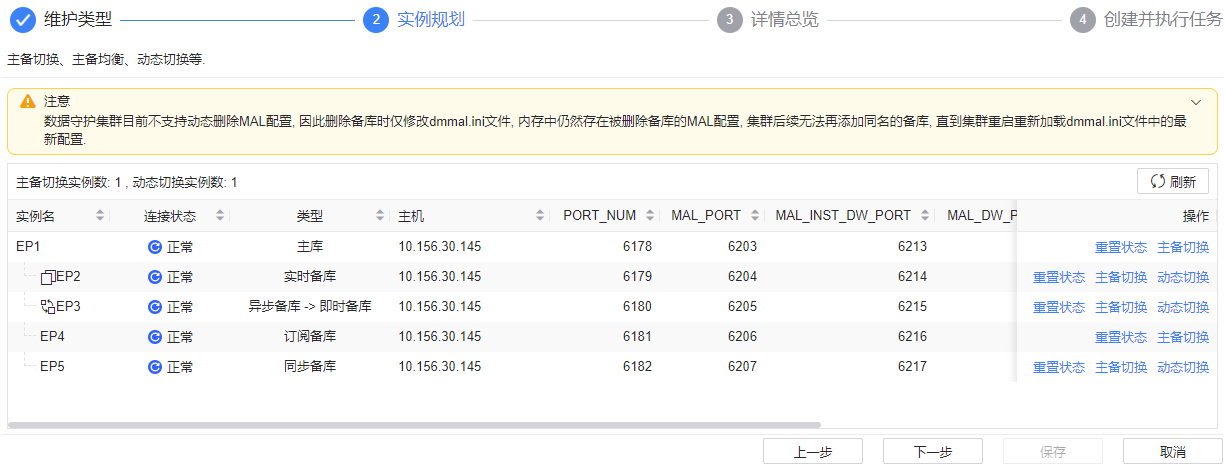Sort by the 类型 column arrows
The width and height of the screenshot is (1225, 466).
380,216
